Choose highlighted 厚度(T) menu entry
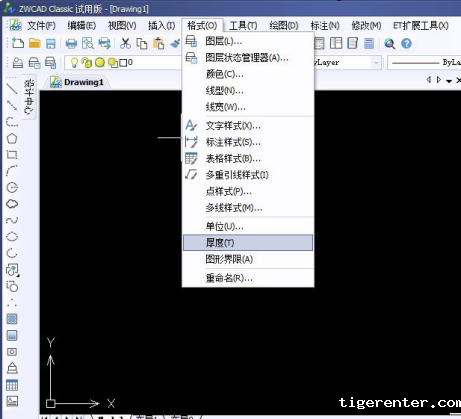The width and height of the screenshot is (461, 419). pyautogui.click(x=248, y=243)
